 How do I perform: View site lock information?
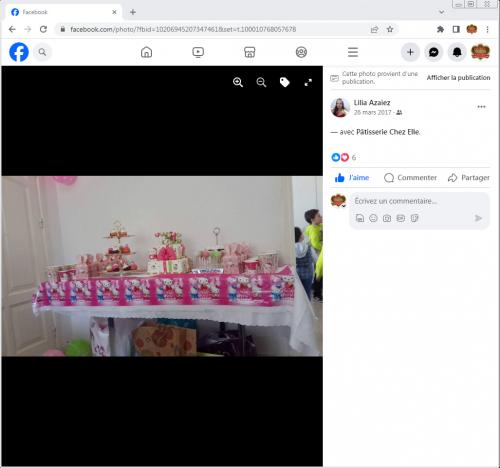[x=62, y=29]
